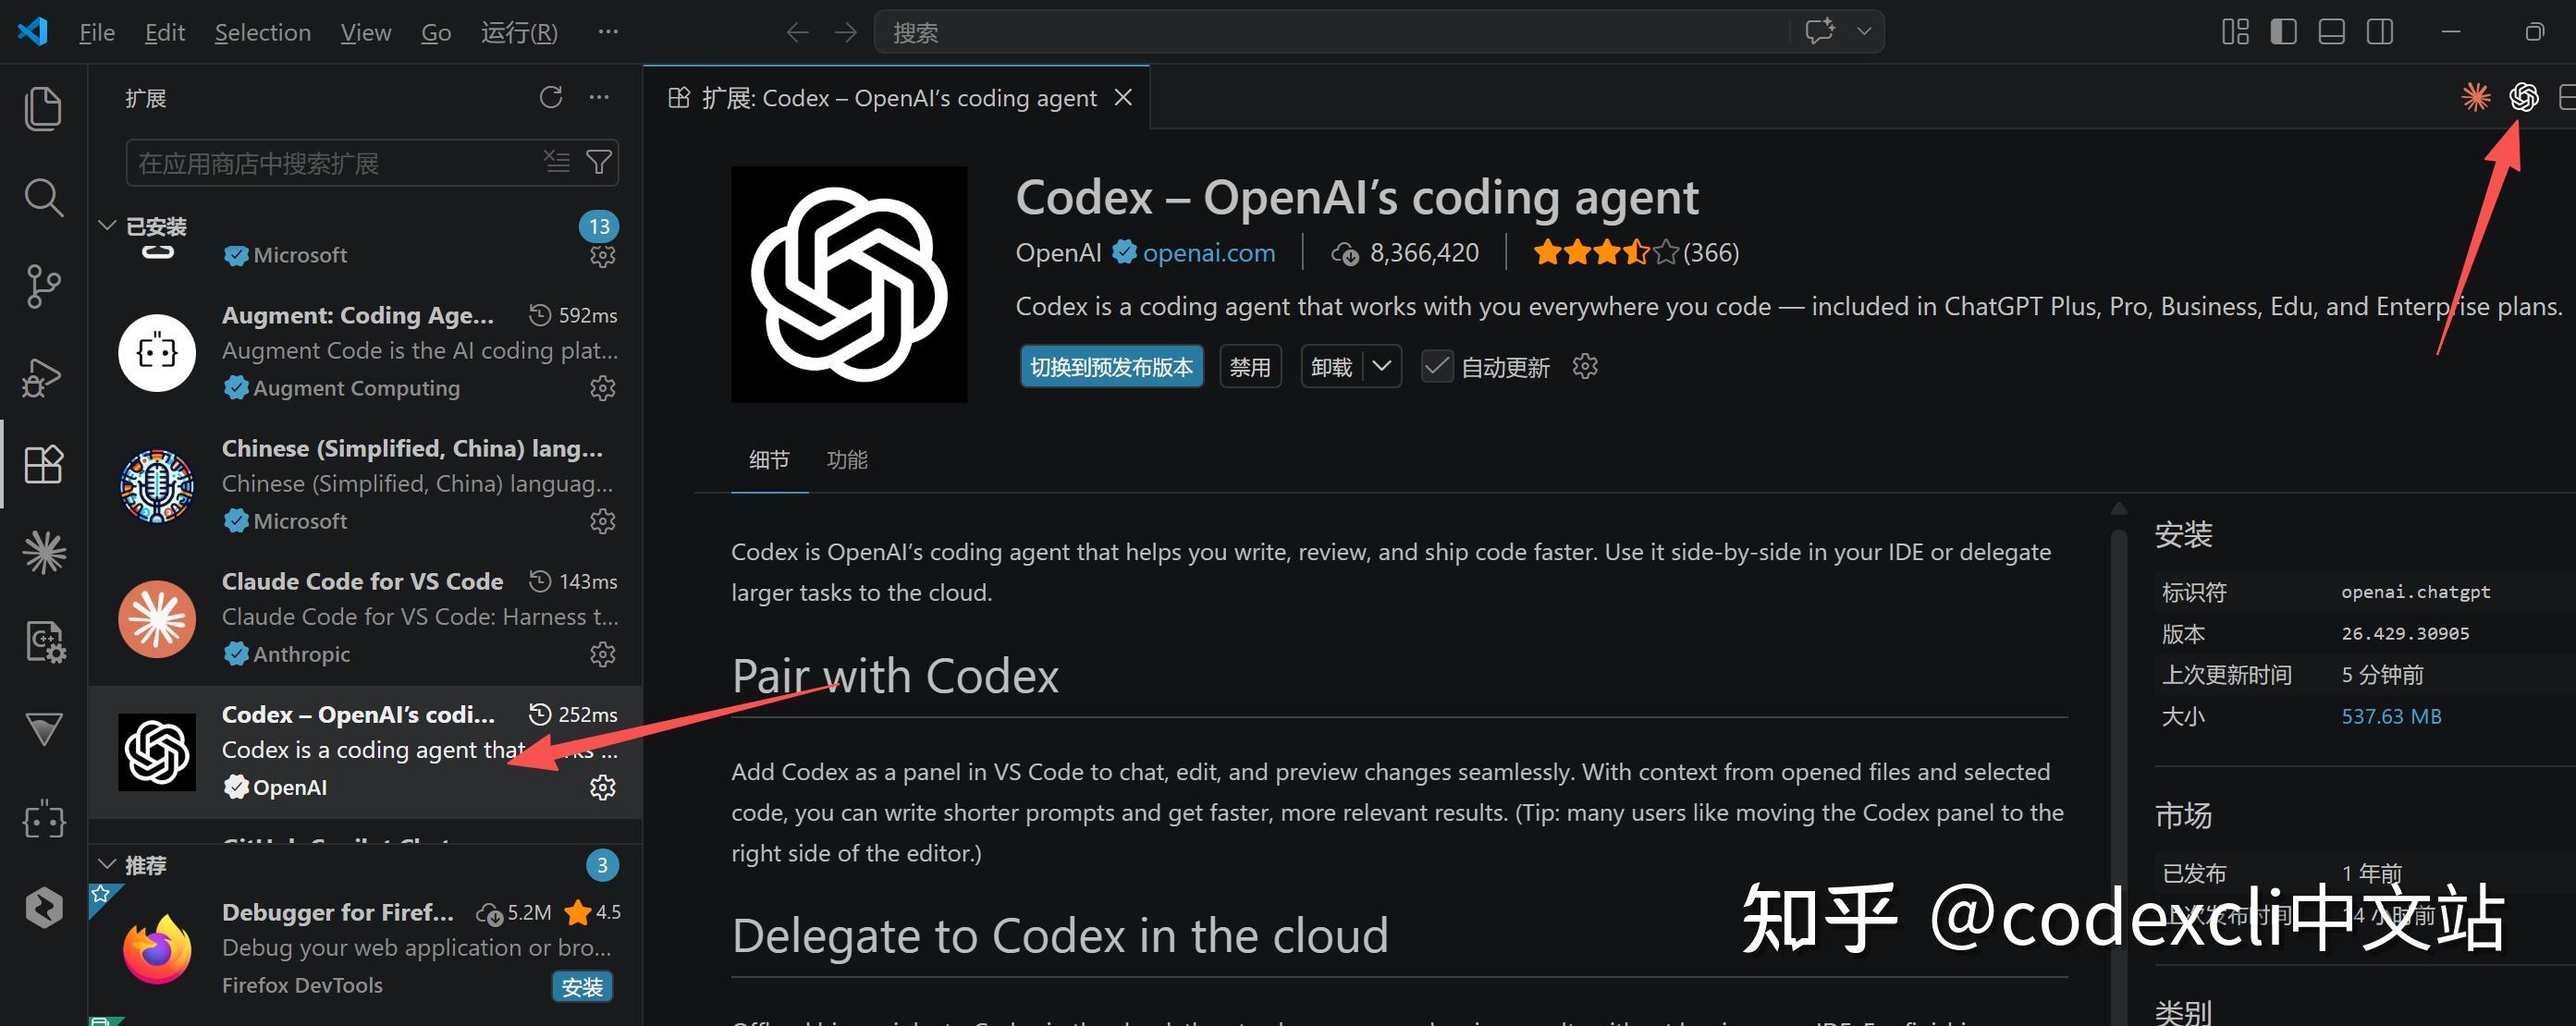The width and height of the screenshot is (2576, 1026).
Task: Open chat dropdown arrow in title bar
Action: click(x=1864, y=31)
